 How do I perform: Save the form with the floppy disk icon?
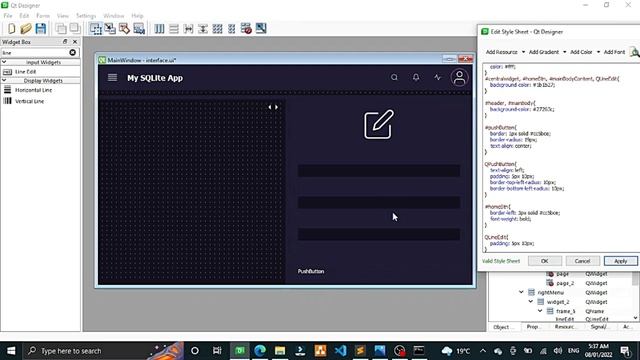pos(40,29)
